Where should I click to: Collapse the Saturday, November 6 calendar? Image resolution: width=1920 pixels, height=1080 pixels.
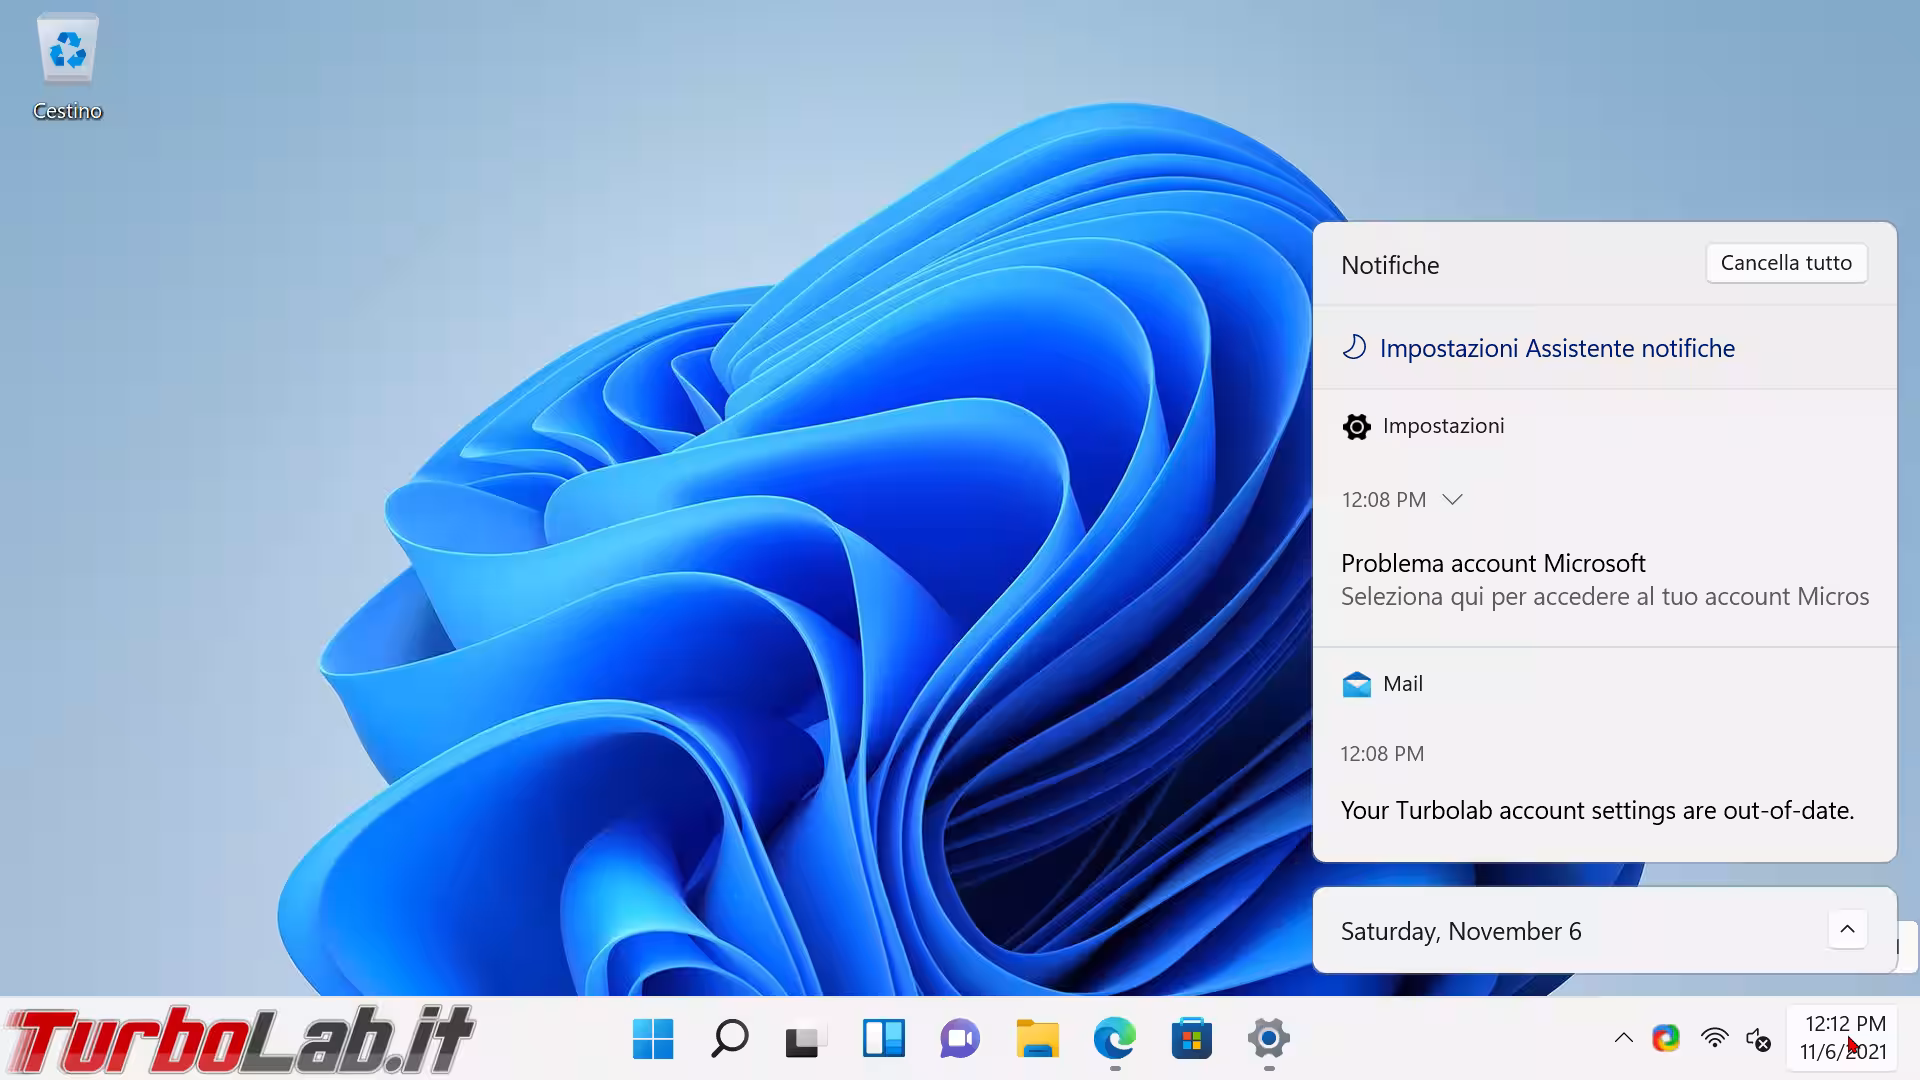click(1846, 930)
